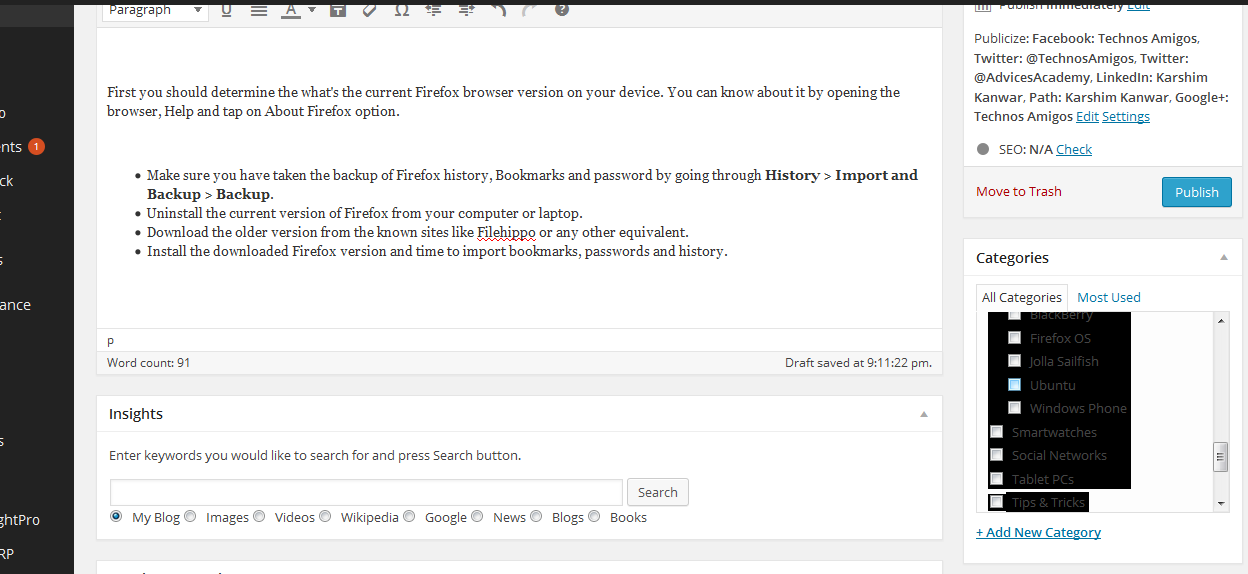Open keyboard shortcuts help icon

[562, 10]
